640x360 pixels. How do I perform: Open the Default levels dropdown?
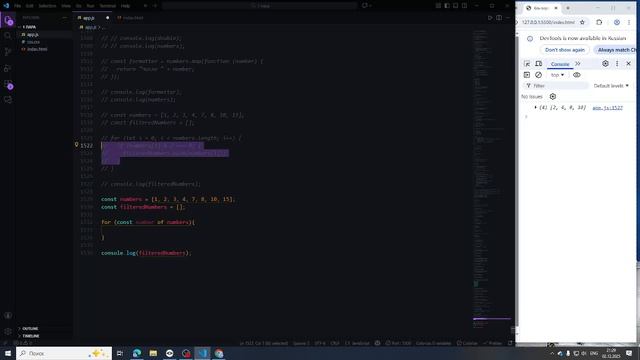[611, 86]
